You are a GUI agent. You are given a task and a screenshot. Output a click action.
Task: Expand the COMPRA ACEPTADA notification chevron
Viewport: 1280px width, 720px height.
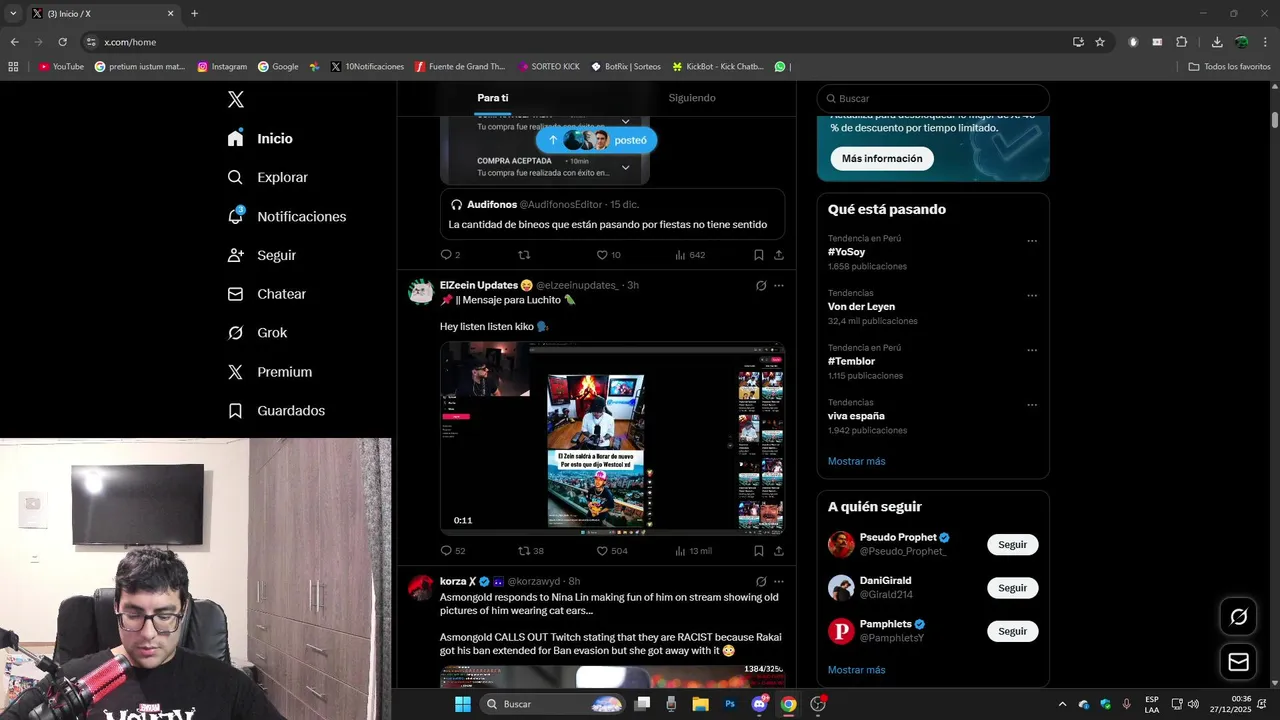626,166
